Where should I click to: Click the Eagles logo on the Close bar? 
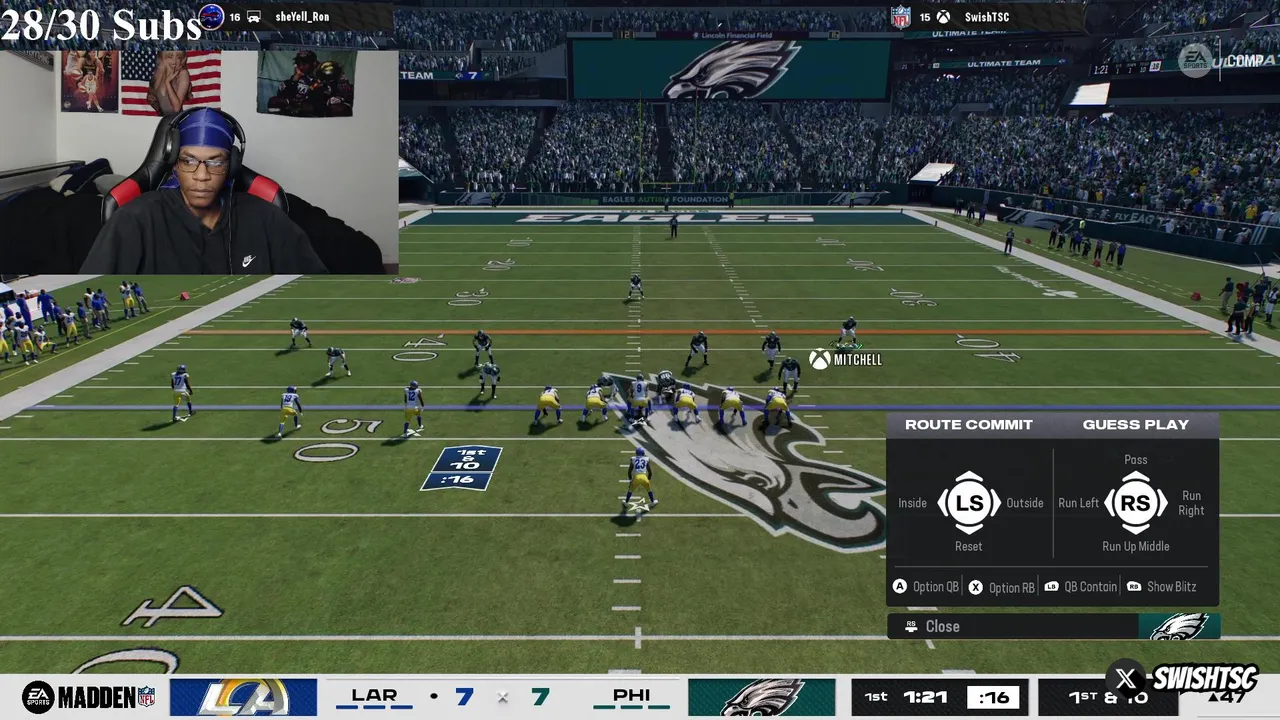[1179, 627]
